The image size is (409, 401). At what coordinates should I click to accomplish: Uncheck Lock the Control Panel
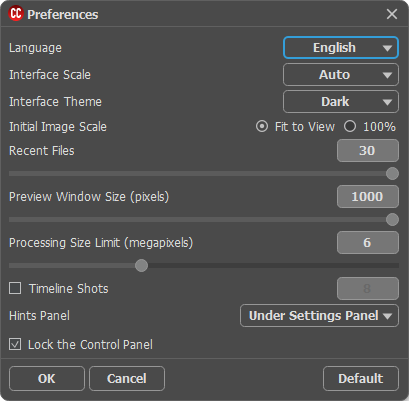click(x=15, y=344)
